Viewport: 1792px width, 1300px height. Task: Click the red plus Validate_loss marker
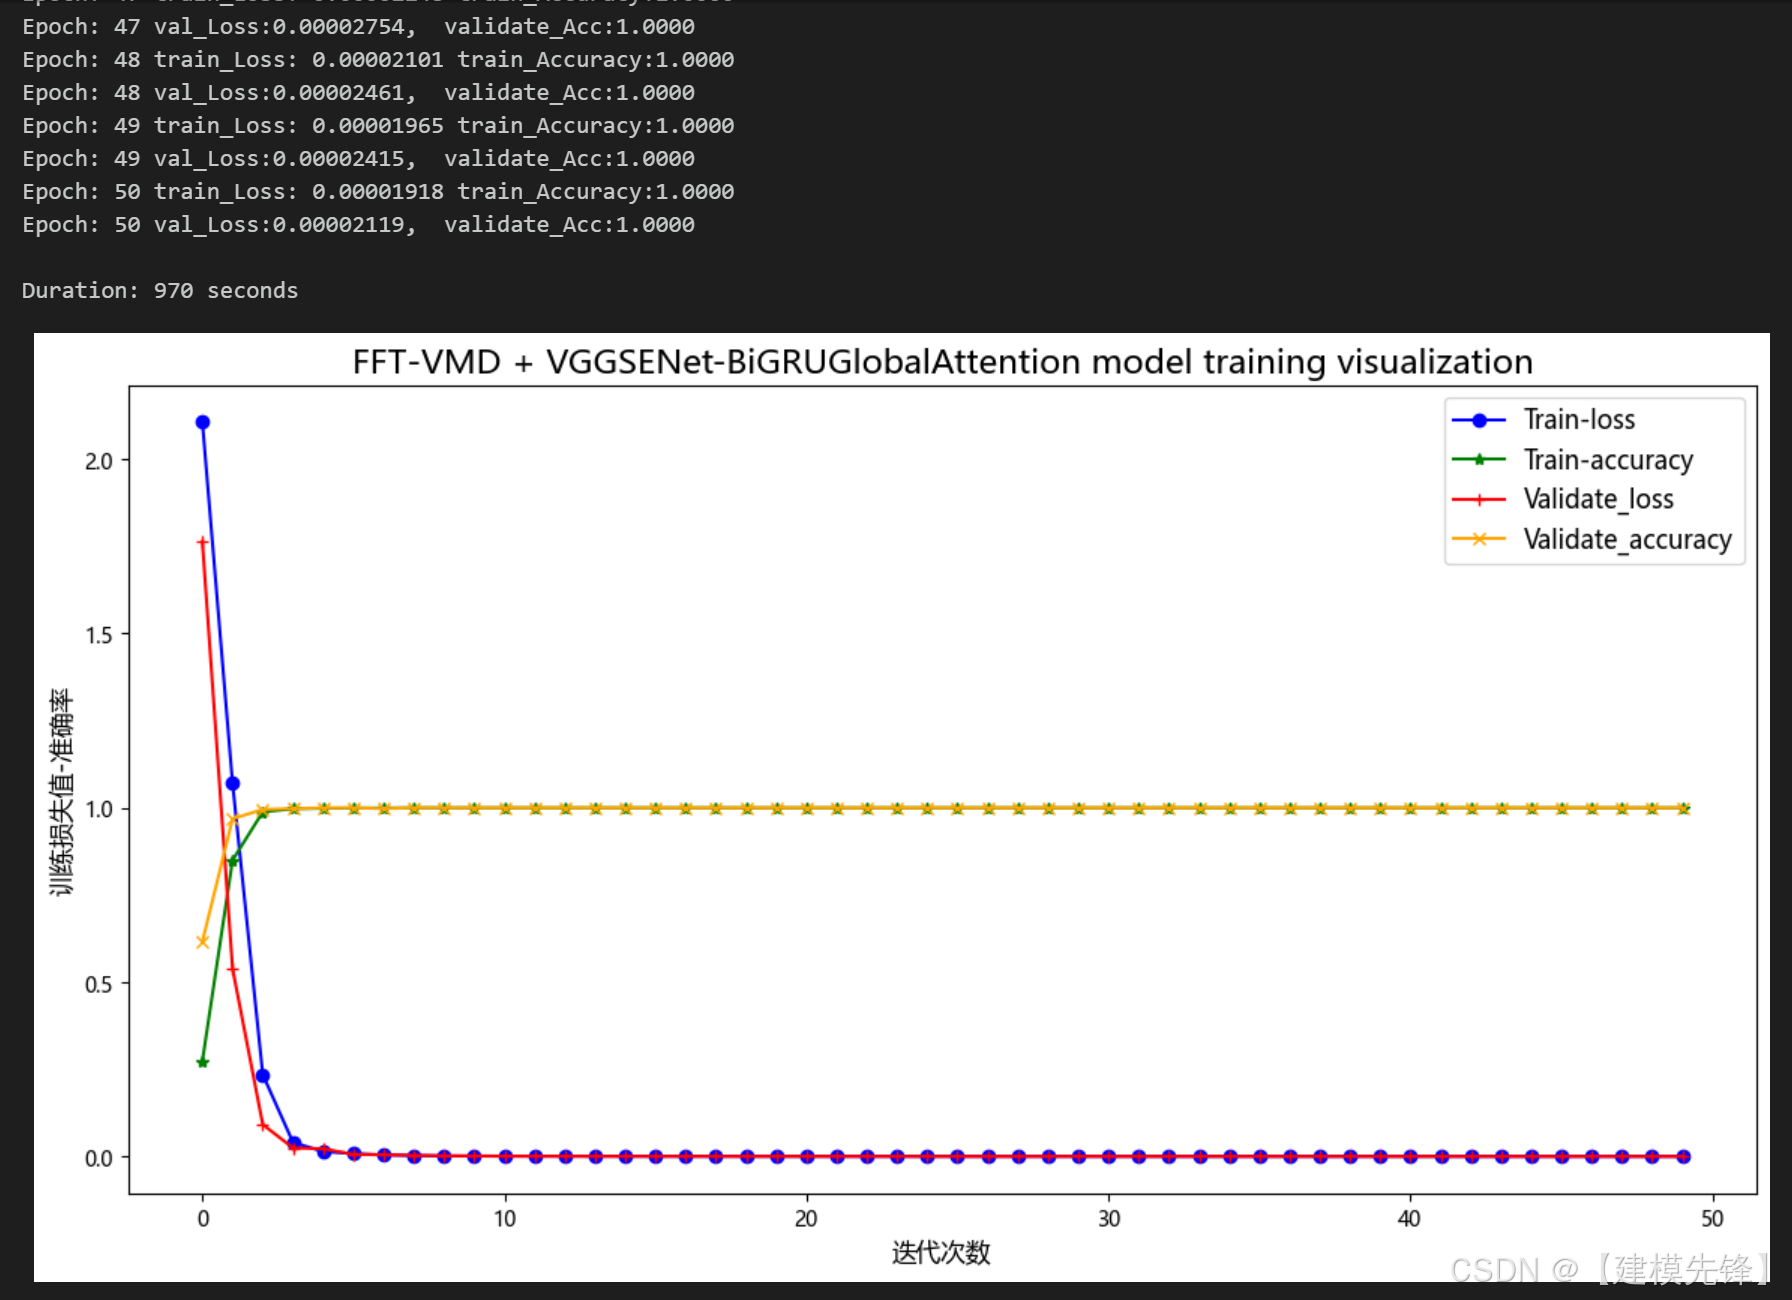pos(1478,499)
